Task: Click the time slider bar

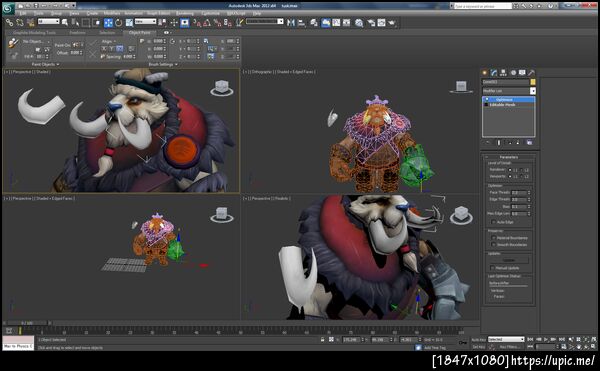Action: pos(27,323)
